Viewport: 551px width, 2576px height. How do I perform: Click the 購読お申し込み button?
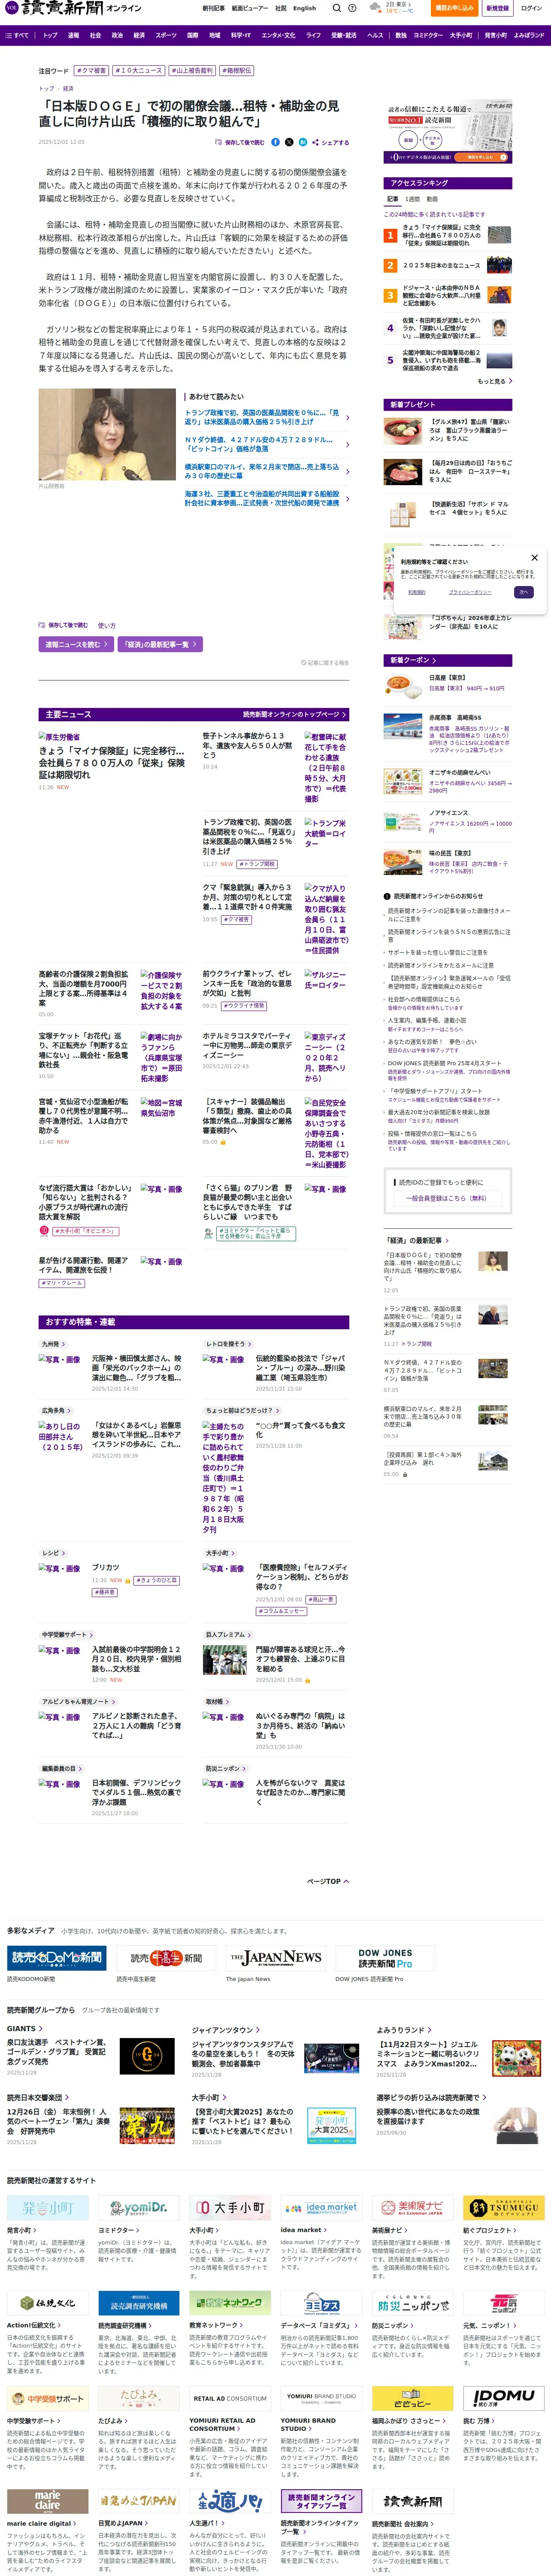coord(454,8)
